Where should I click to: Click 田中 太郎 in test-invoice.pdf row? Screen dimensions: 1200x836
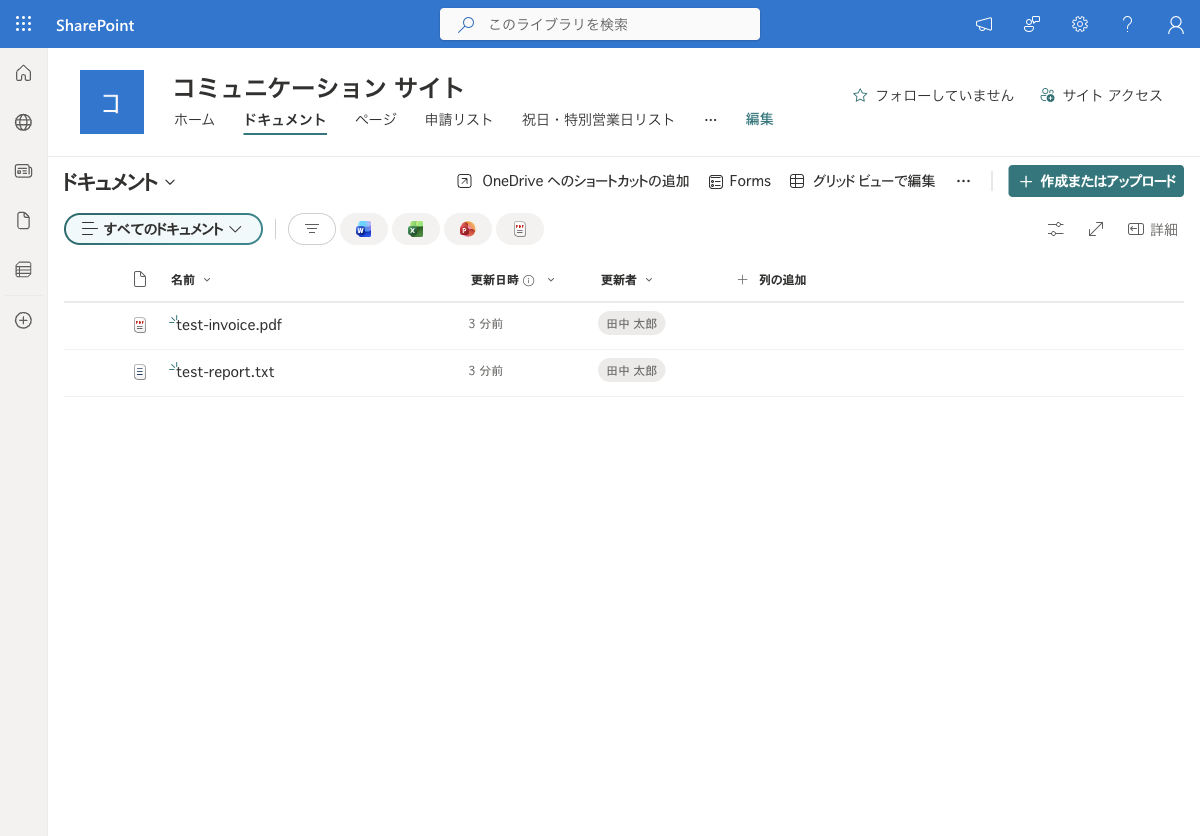632,324
